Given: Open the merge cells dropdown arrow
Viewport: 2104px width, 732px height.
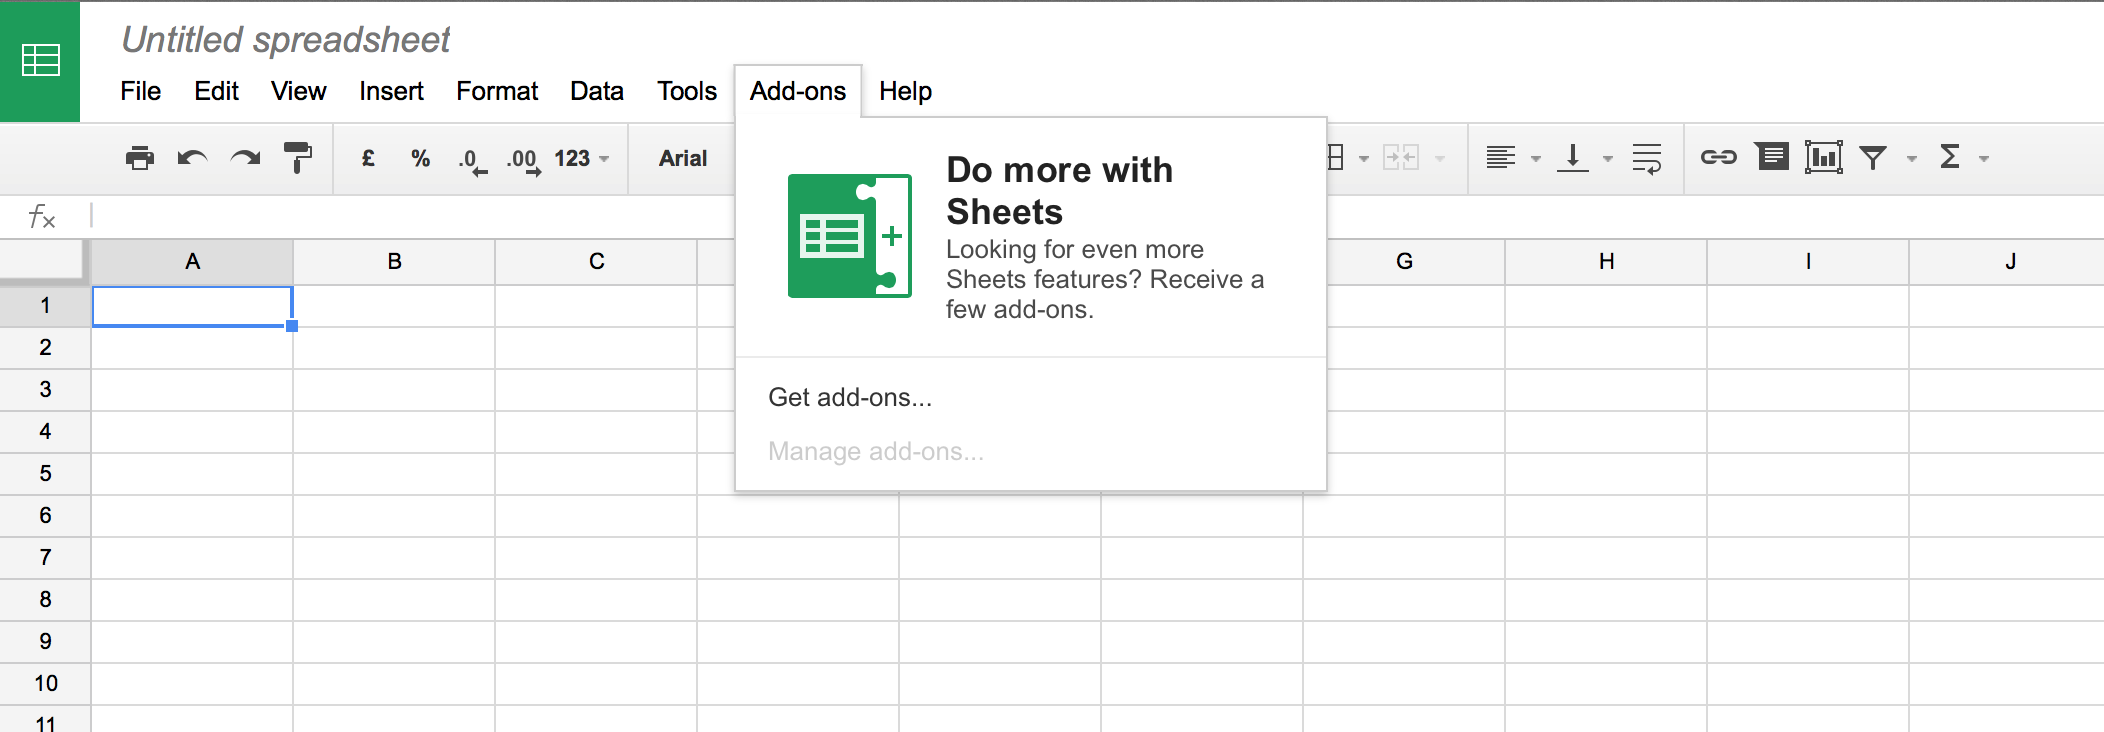Looking at the screenshot, I should pos(1440,159).
